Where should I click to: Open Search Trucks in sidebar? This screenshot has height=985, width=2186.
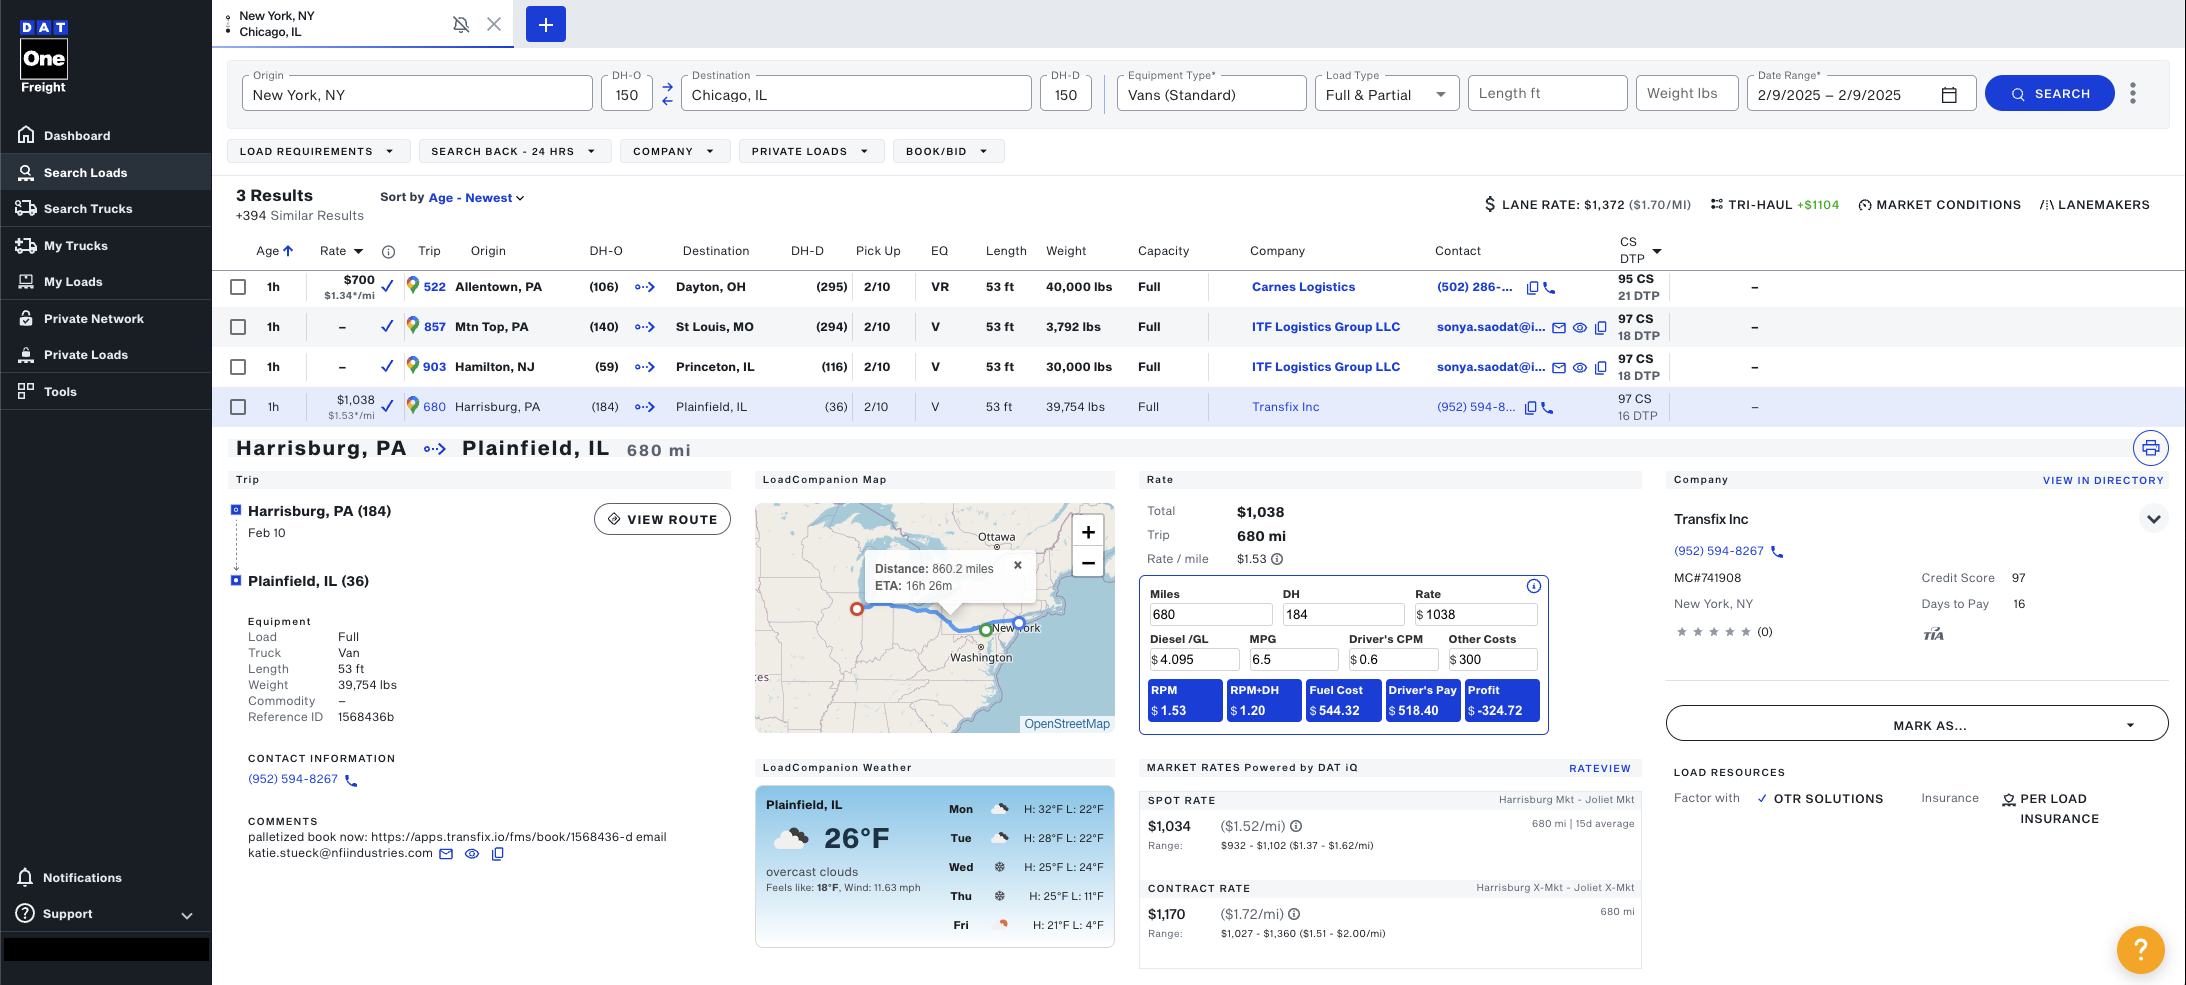tap(88, 209)
